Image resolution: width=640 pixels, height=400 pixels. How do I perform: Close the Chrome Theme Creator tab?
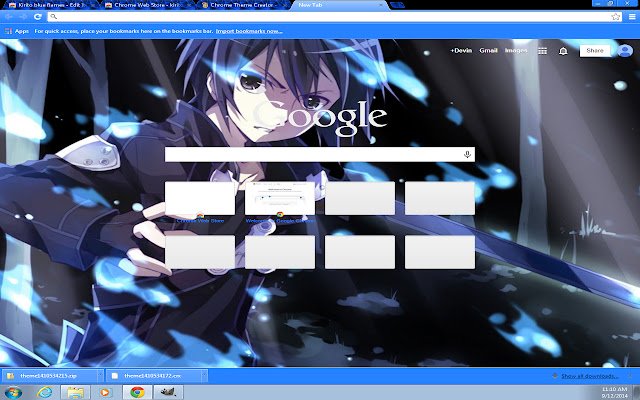(x=284, y=5)
